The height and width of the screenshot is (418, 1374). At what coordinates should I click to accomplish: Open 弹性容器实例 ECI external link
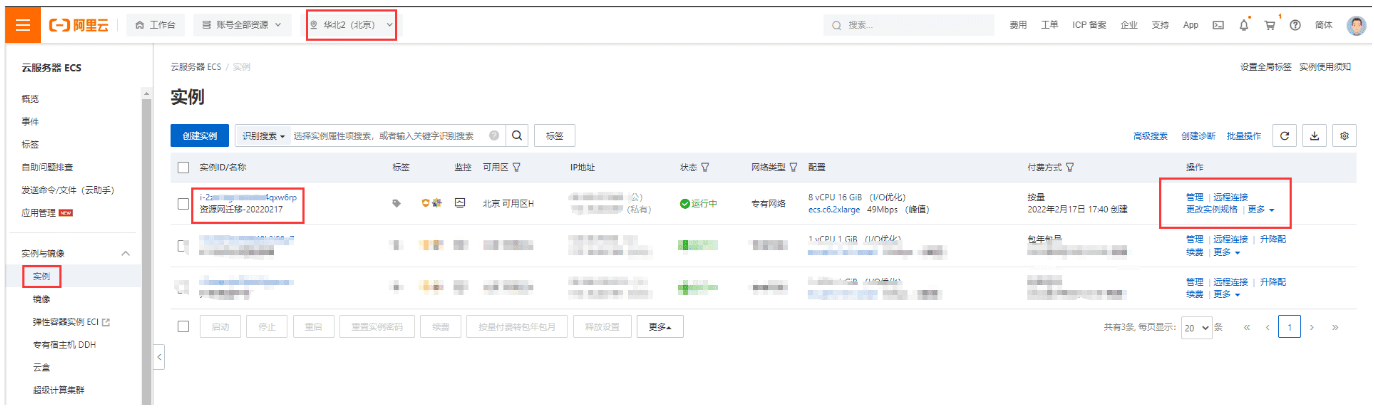tap(71, 322)
